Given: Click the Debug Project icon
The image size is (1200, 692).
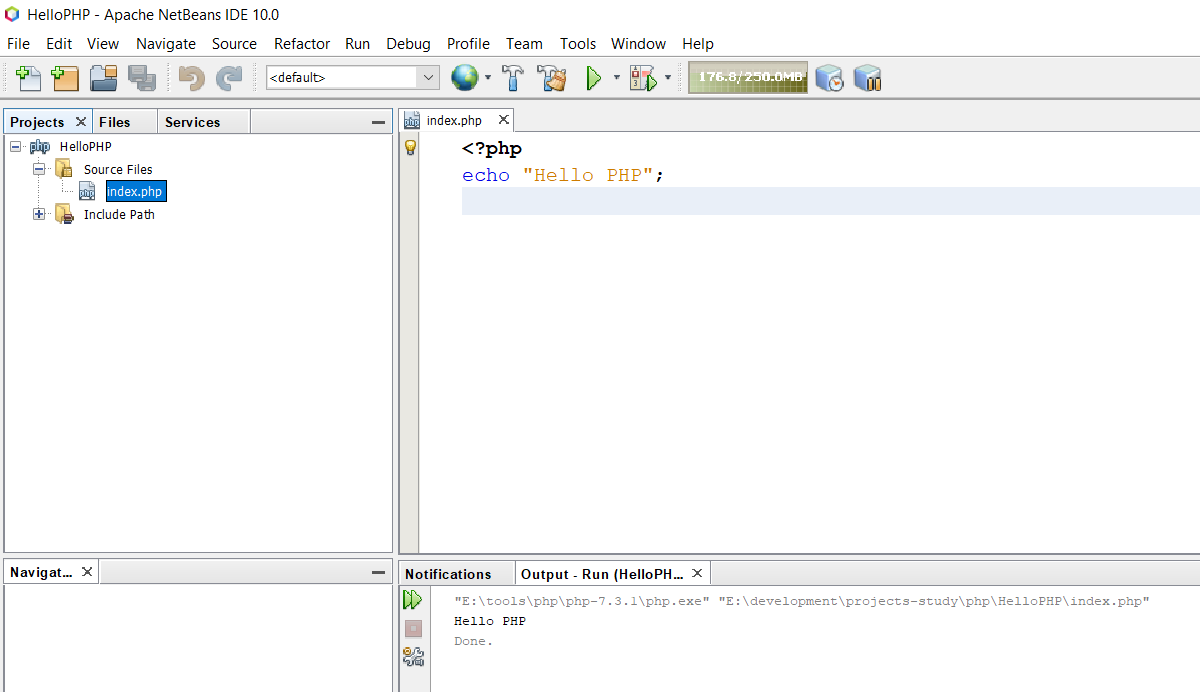Looking at the screenshot, I should click(x=643, y=78).
